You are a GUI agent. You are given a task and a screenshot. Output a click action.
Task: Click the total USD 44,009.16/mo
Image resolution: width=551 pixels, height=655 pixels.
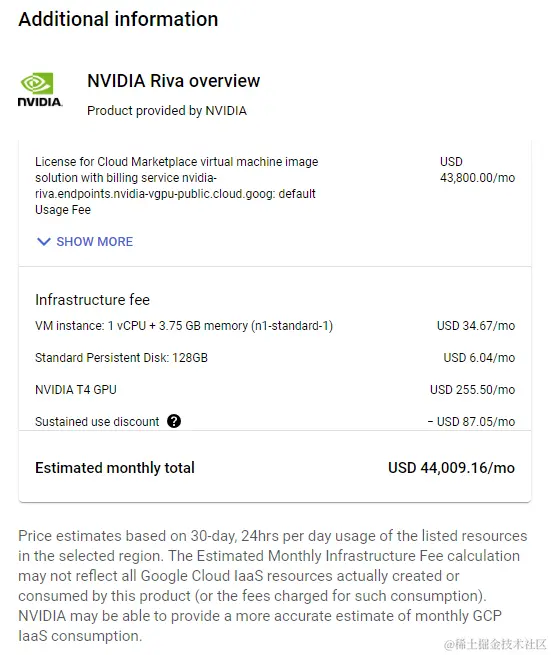click(x=451, y=468)
